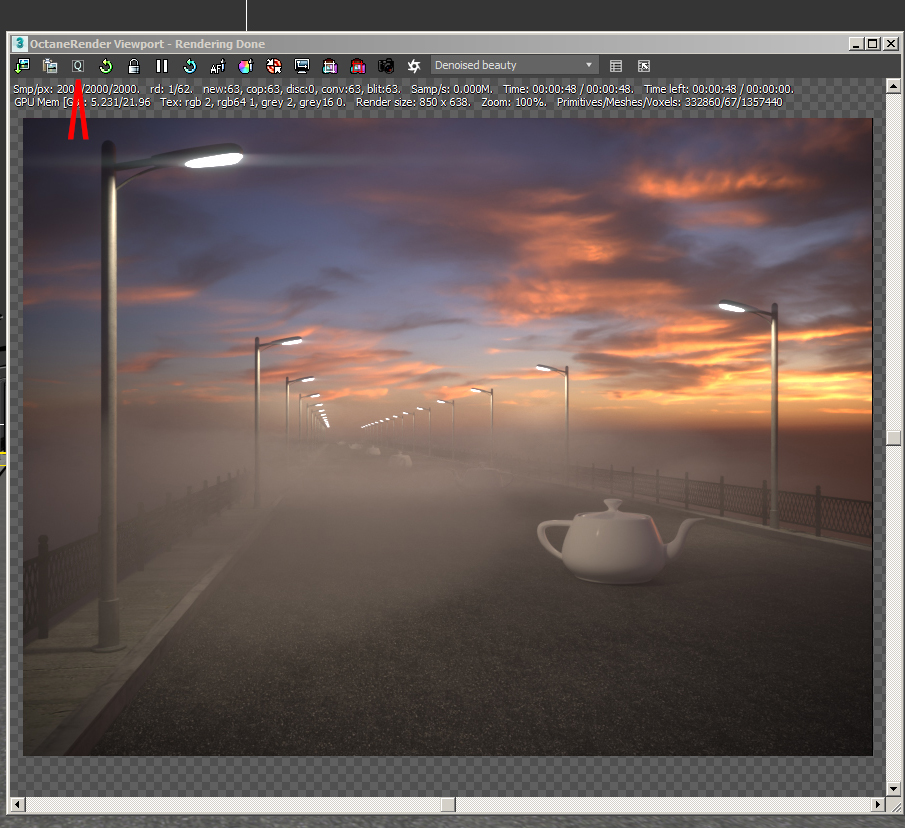This screenshot has width=905, height=828.
Task: Click the render settings export icon at toolbar start
Action: click(x=22, y=66)
